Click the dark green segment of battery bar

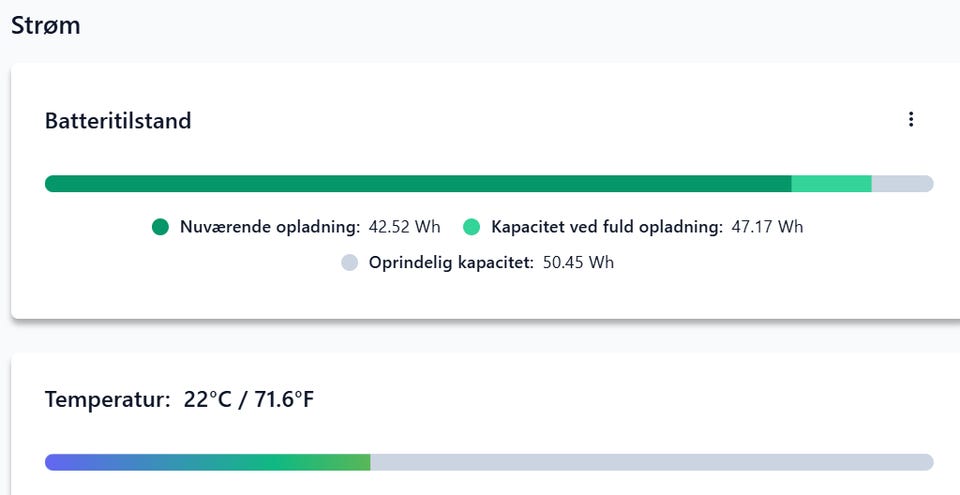[x=418, y=184]
